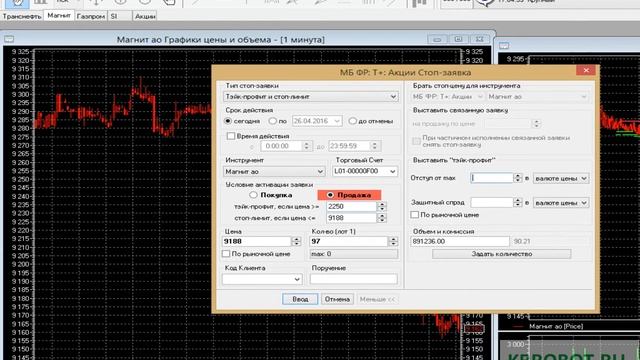Screen dimensions: 640x360
Task: Select the Покупка radio button
Action: 253,195
